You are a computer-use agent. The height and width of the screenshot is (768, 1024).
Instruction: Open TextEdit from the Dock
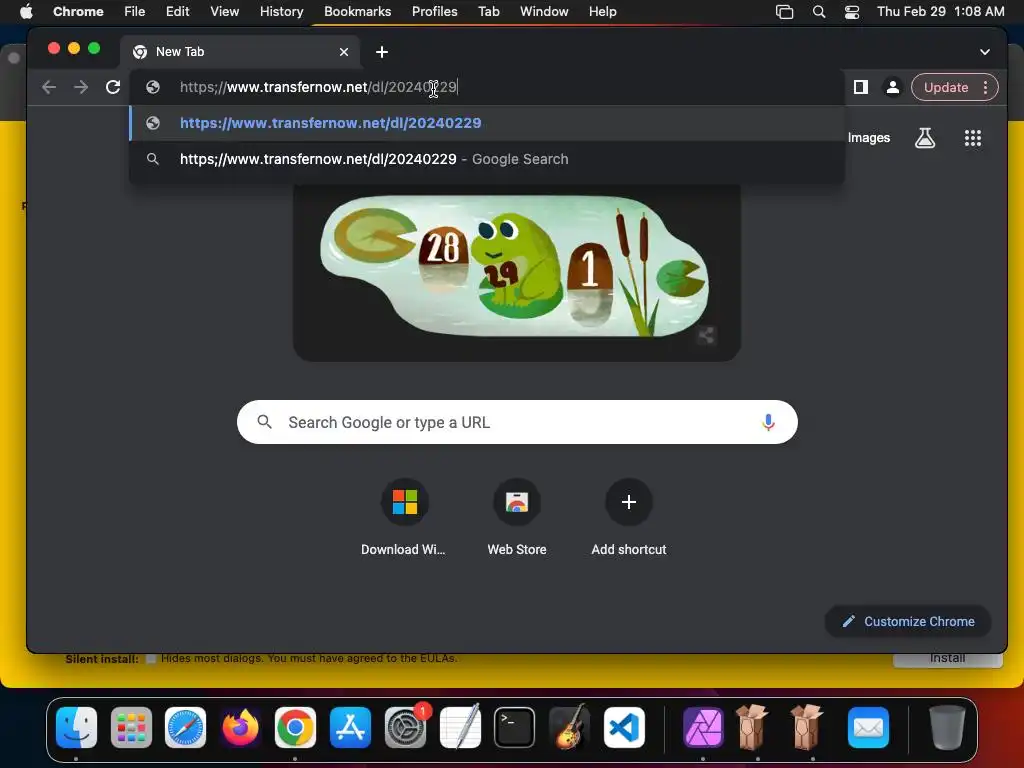[460, 727]
